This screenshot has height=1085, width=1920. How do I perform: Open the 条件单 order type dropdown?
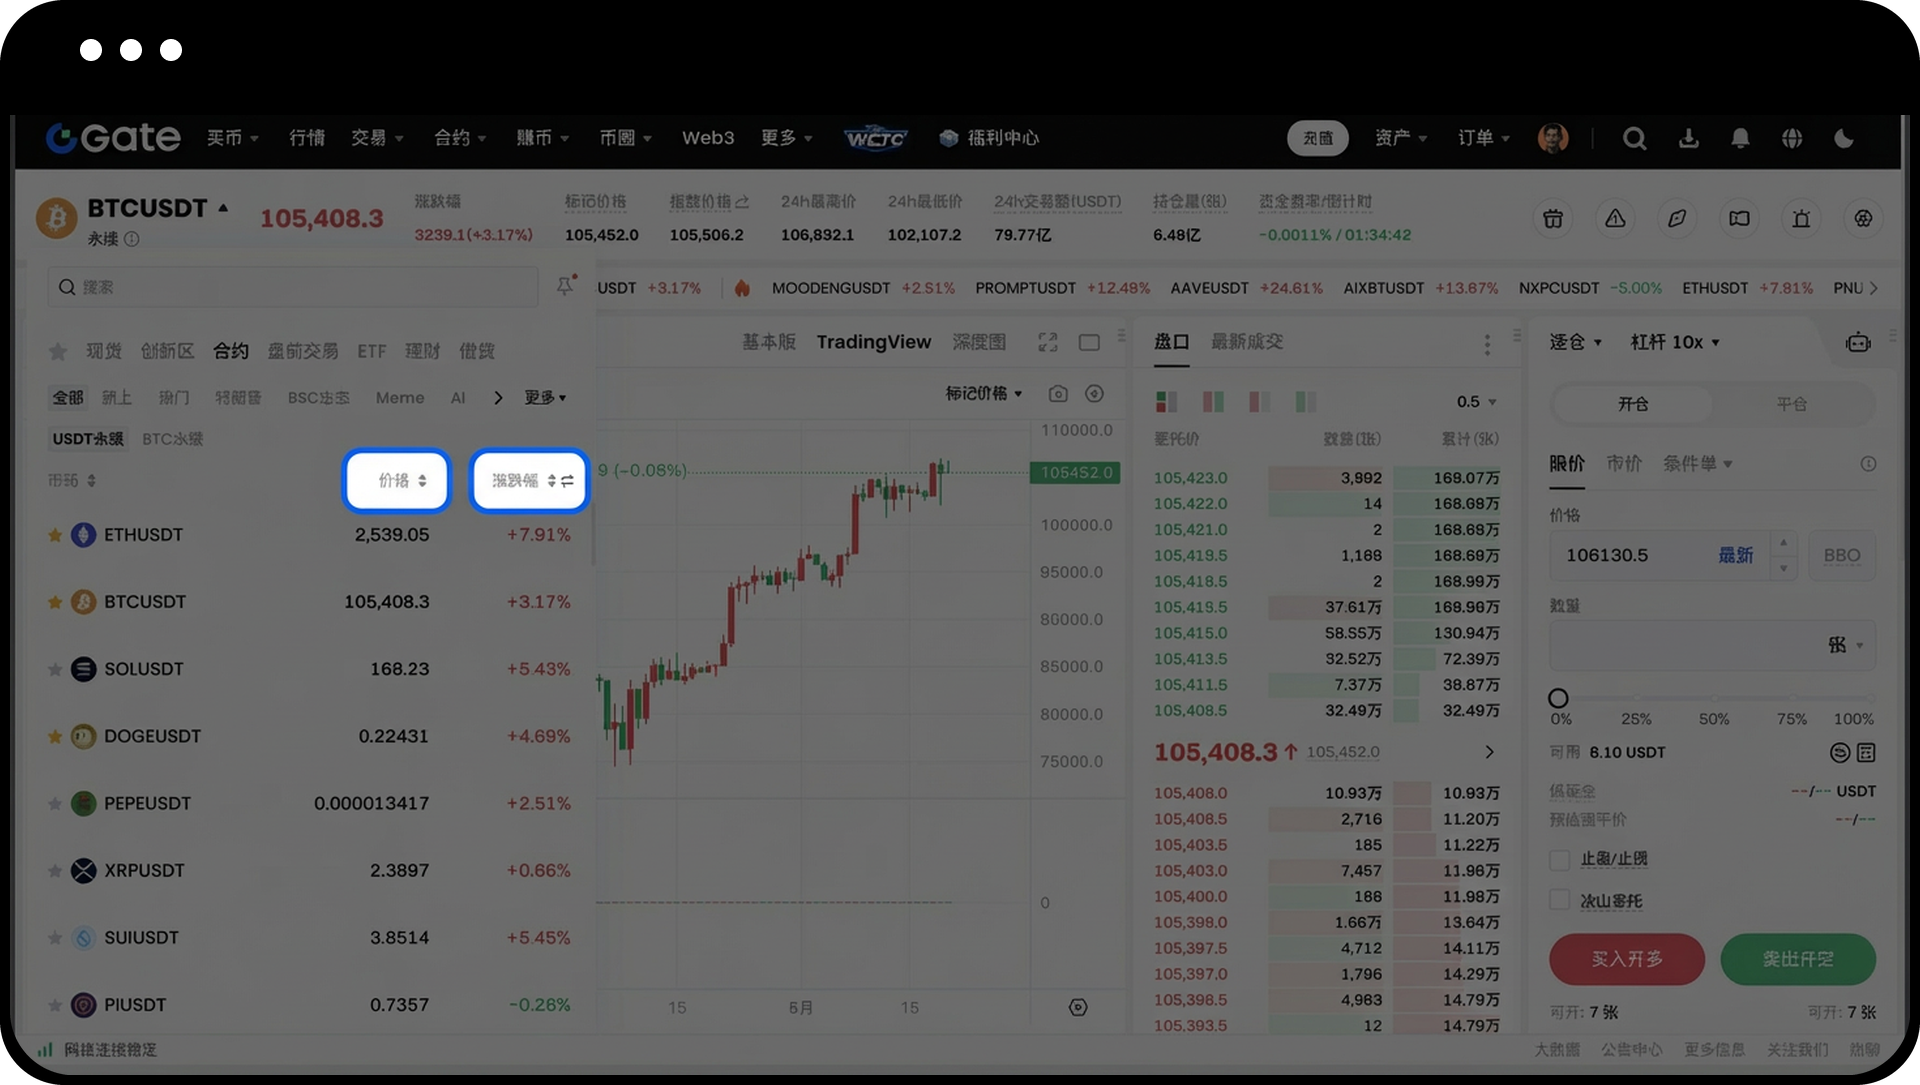point(1697,464)
